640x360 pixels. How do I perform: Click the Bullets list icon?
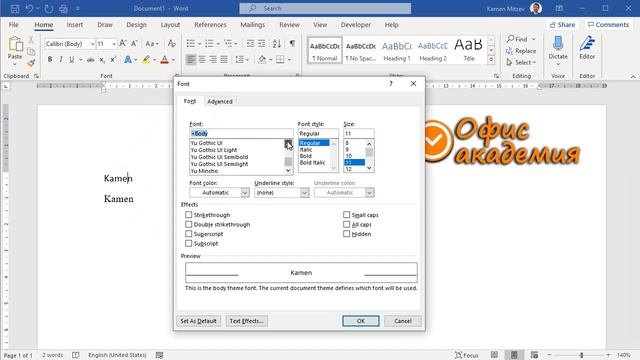tap(191, 43)
